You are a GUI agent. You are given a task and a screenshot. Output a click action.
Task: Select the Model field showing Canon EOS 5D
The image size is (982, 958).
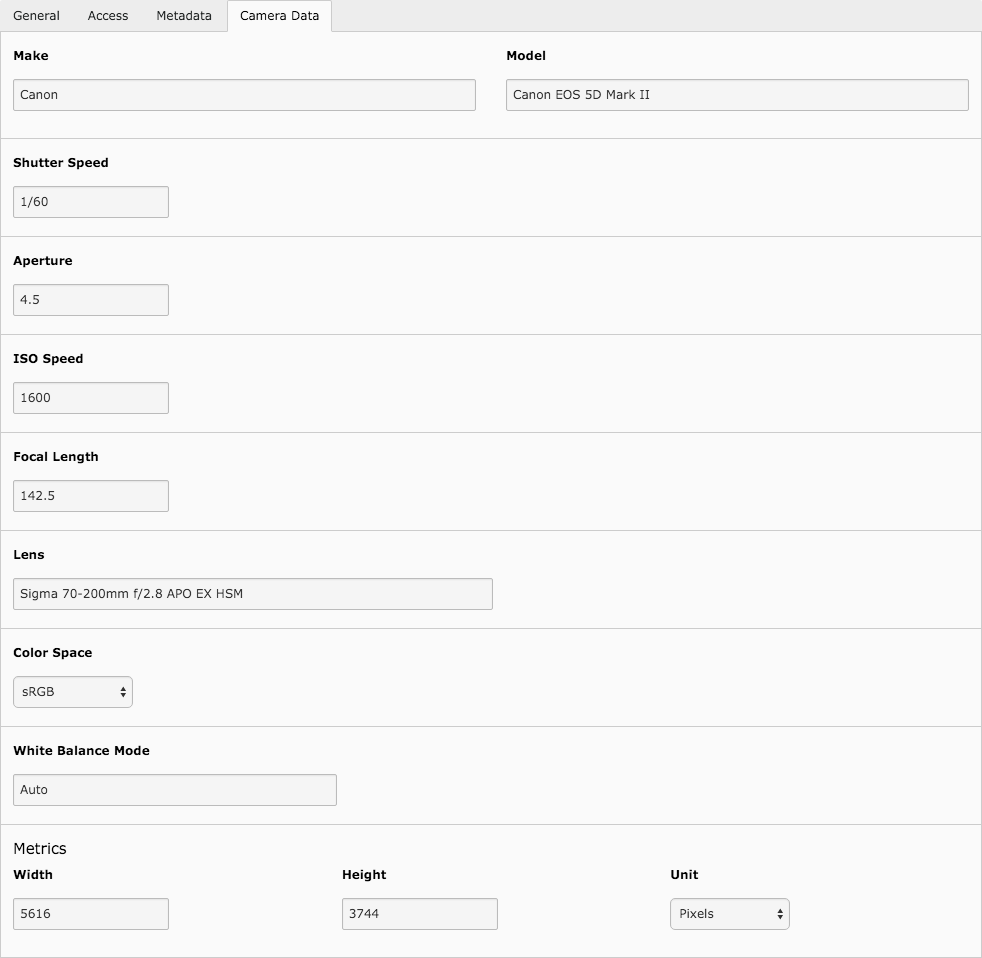click(737, 95)
